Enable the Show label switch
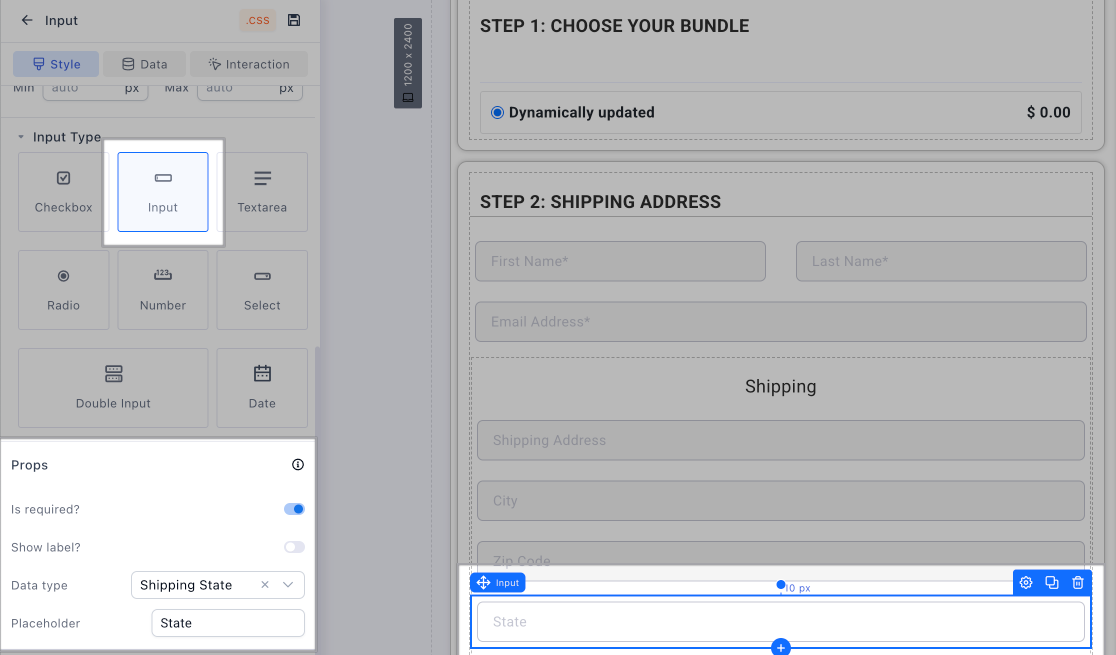Screen dimensions: 1116x655 tap(294, 547)
